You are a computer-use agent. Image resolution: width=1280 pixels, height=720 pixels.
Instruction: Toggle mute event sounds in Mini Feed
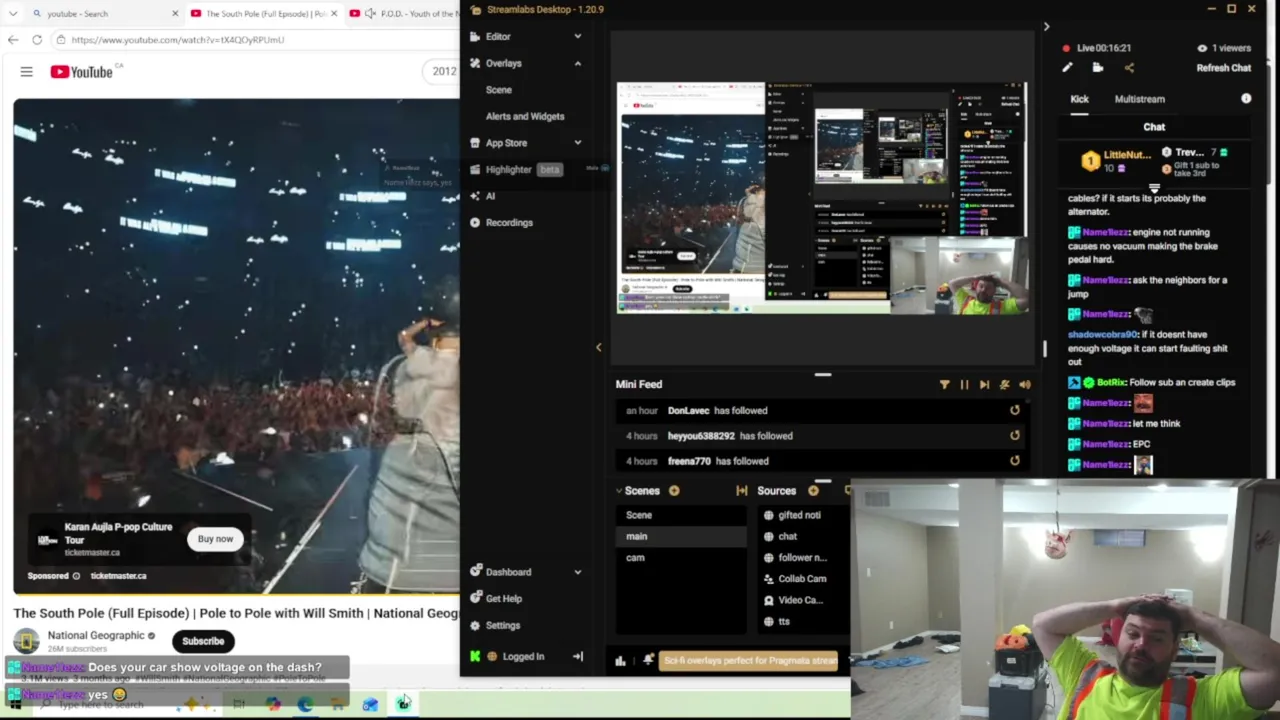(x=1005, y=384)
